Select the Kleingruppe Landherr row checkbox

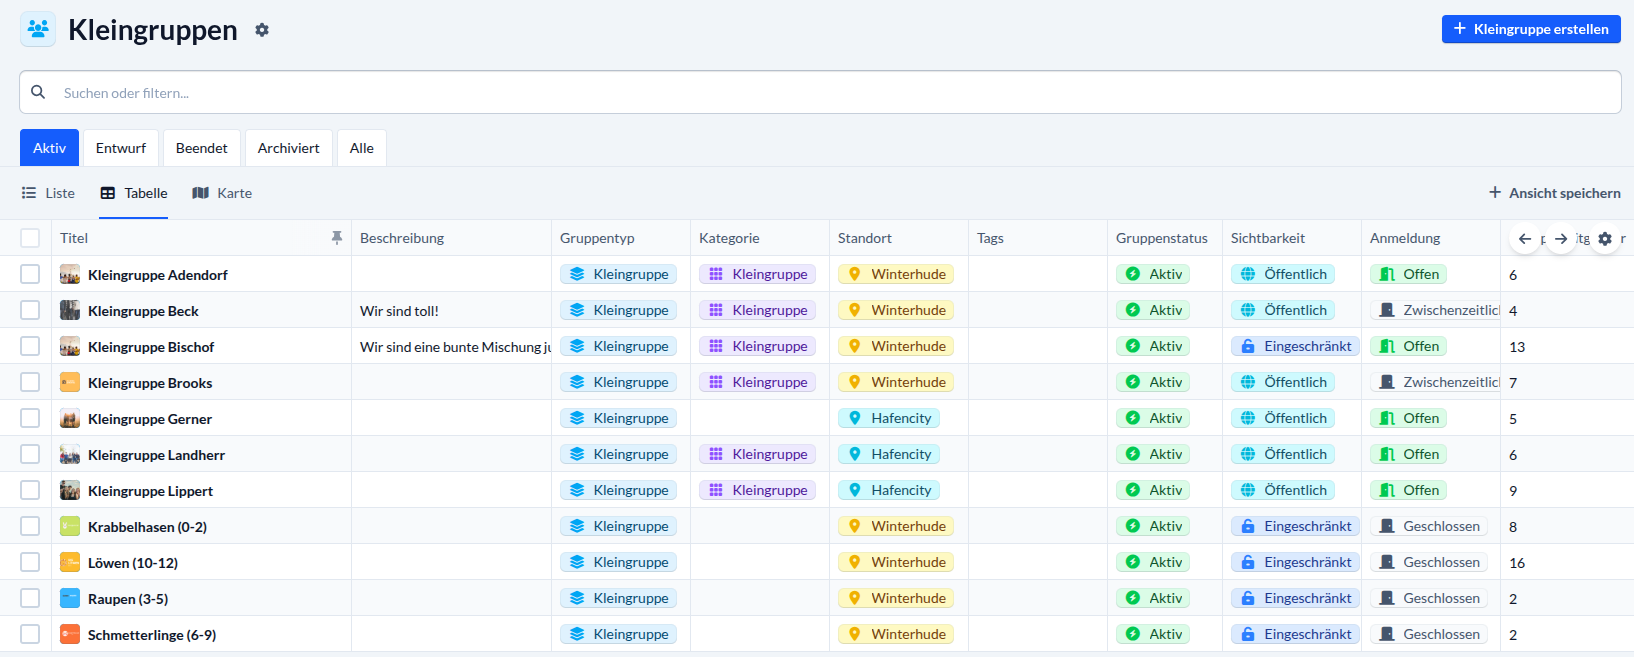point(30,454)
